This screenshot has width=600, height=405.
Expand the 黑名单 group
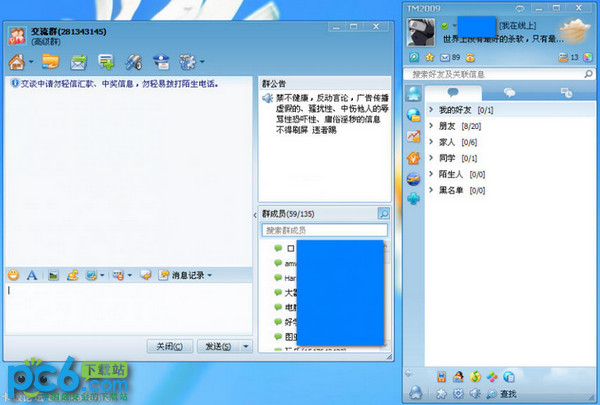coord(510,190)
